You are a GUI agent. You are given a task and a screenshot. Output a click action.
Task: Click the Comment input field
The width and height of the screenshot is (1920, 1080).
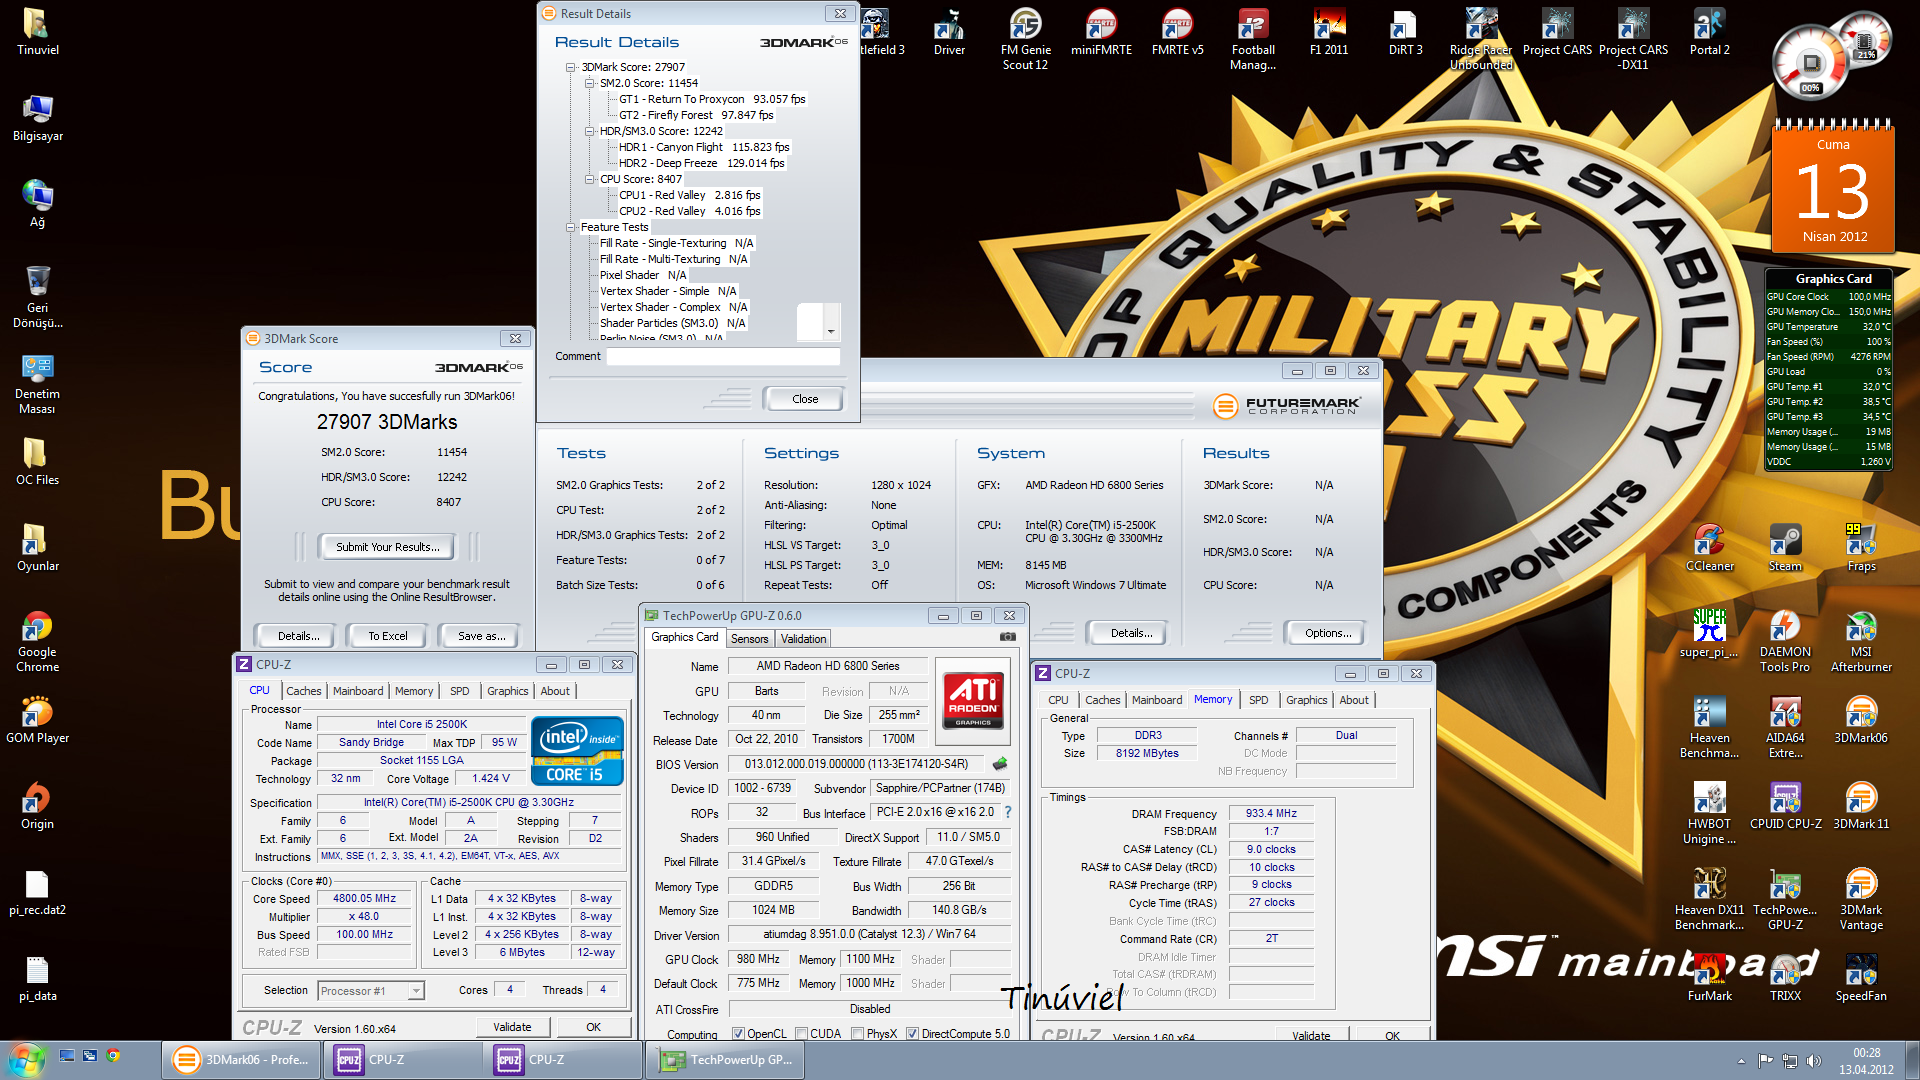coord(723,356)
